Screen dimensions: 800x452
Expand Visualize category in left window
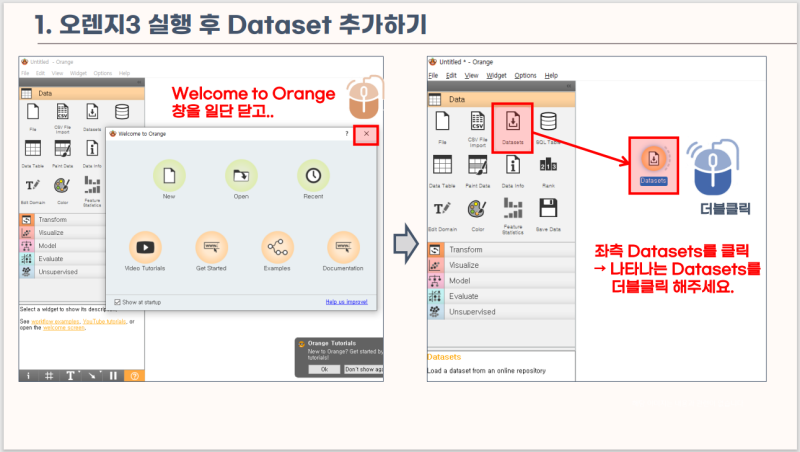(x=62, y=233)
